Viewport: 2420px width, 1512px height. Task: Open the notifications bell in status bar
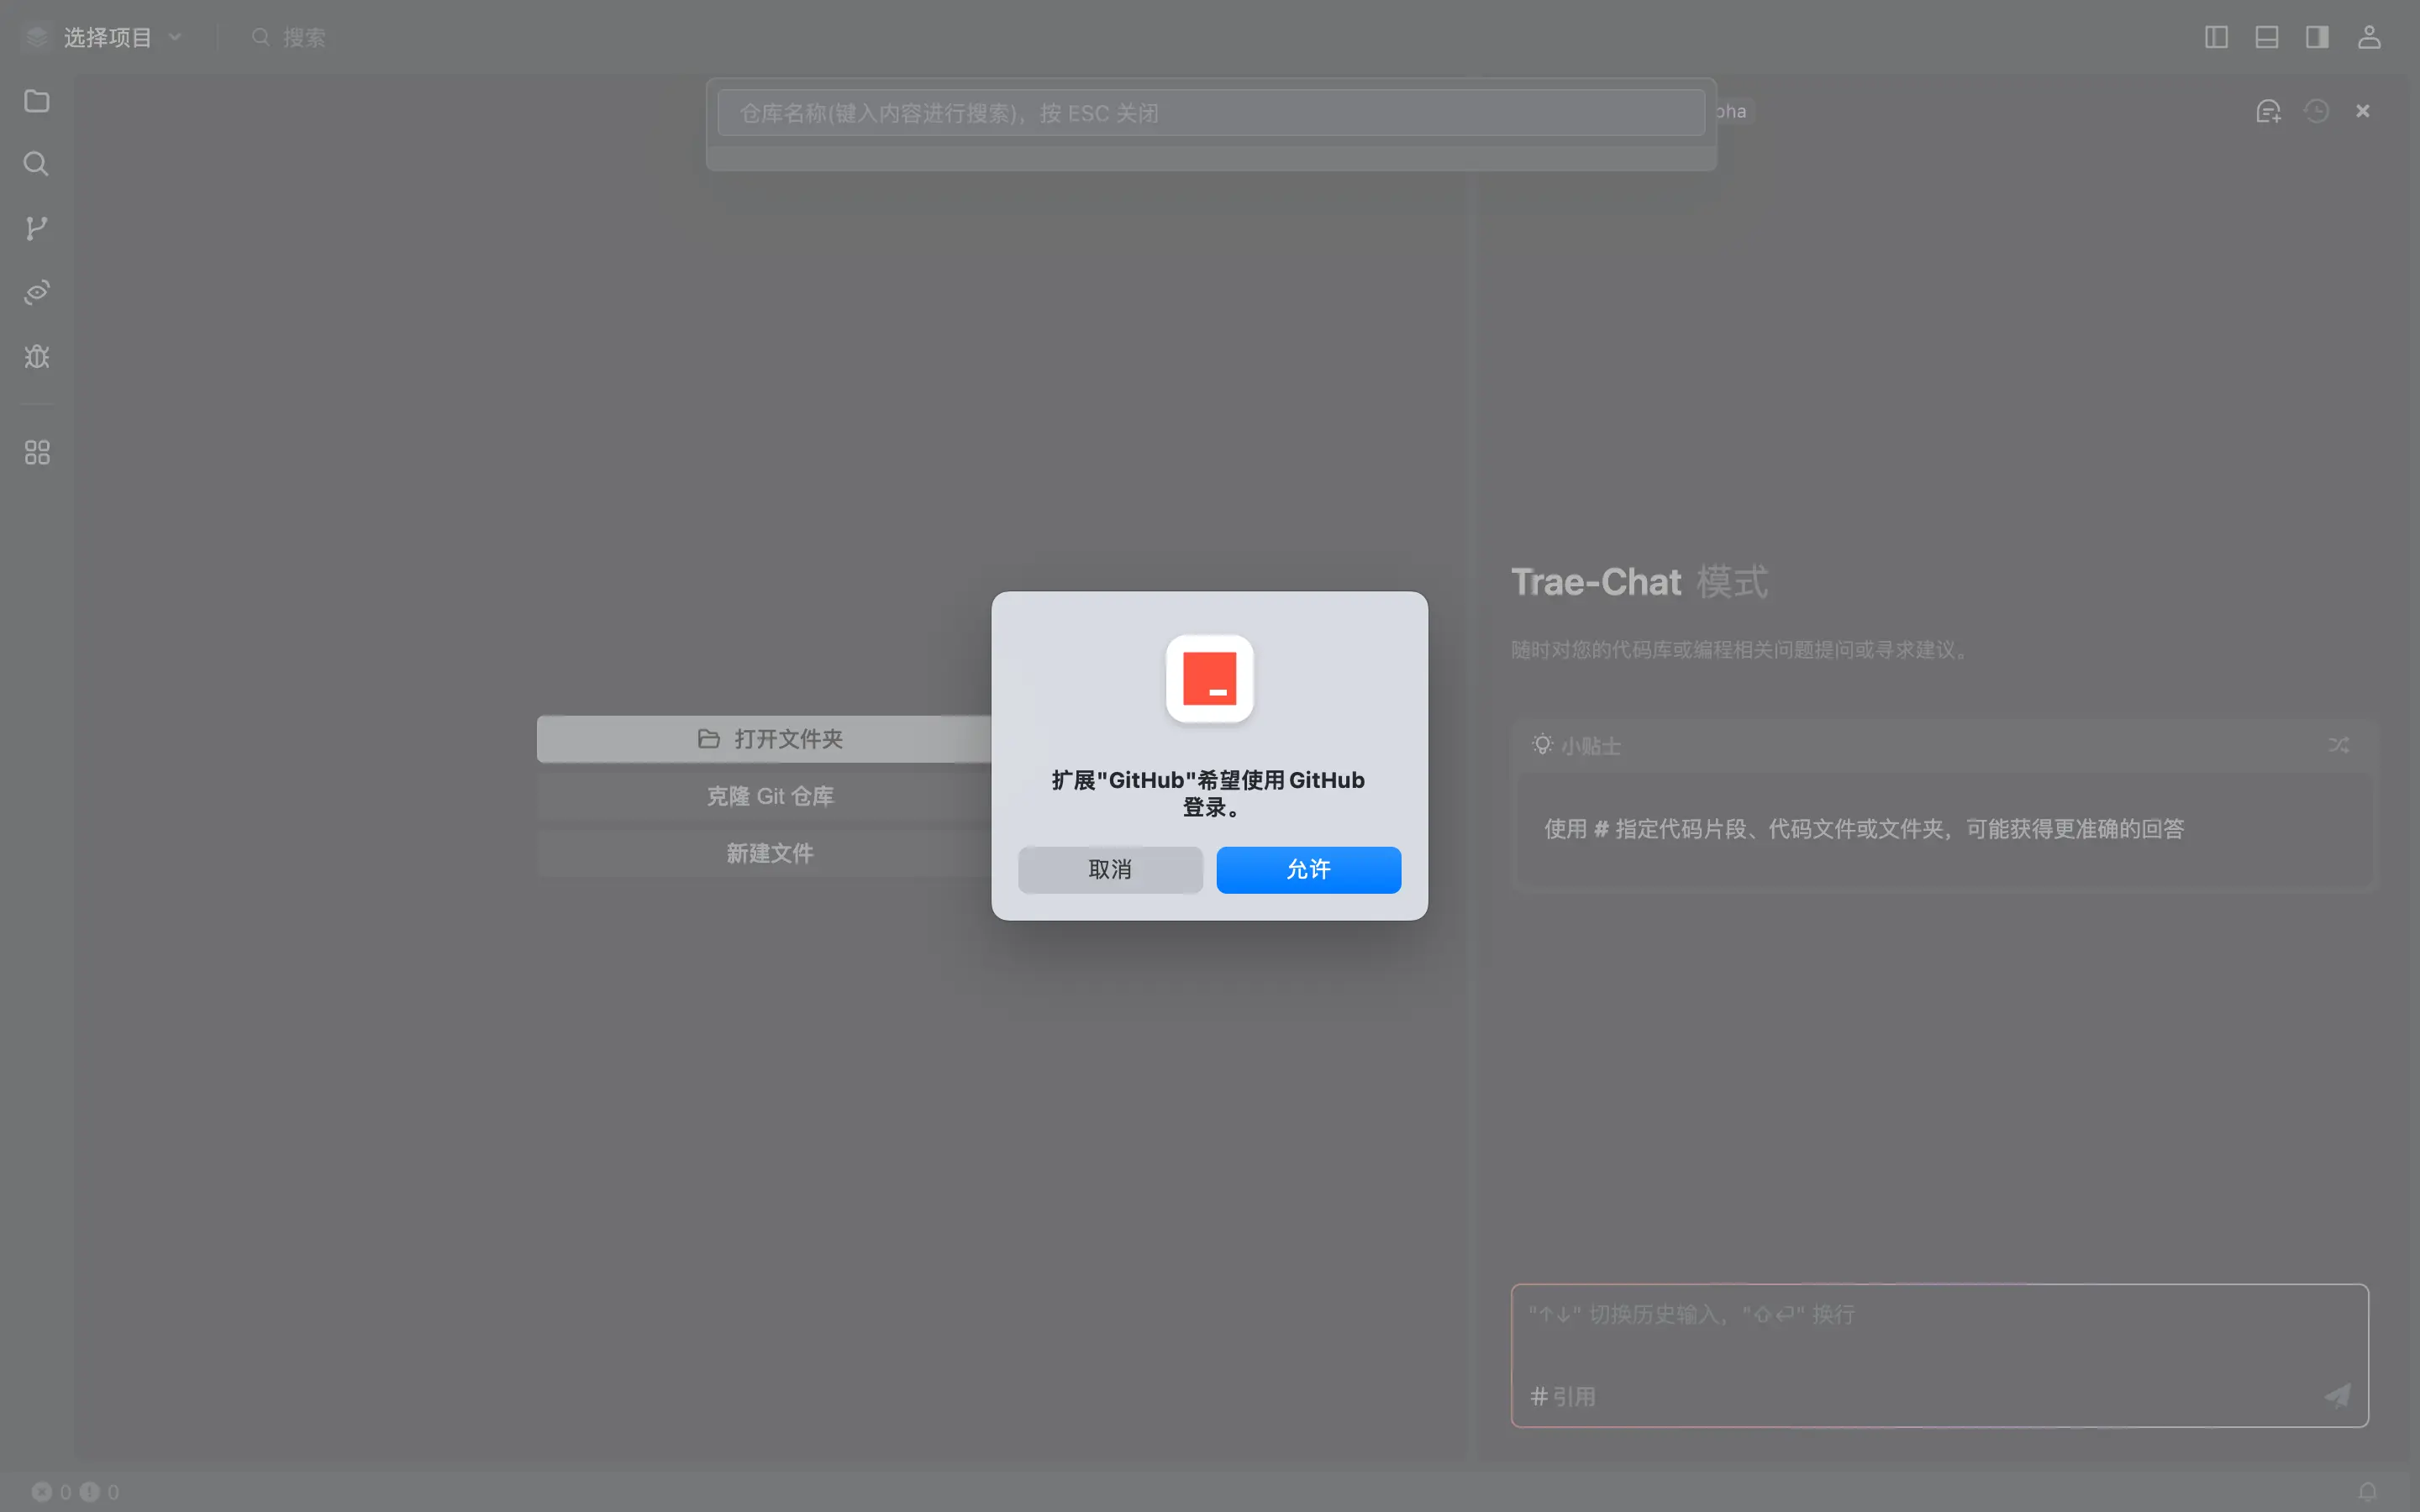(2367, 1491)
